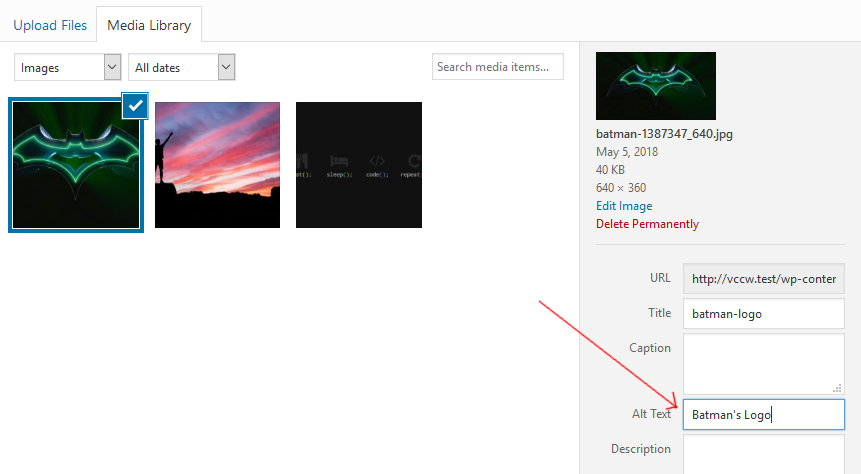Click the filename batman-1387347_640.jpg
This screenshot has height=474, width=861.
[x=664, y=134]
